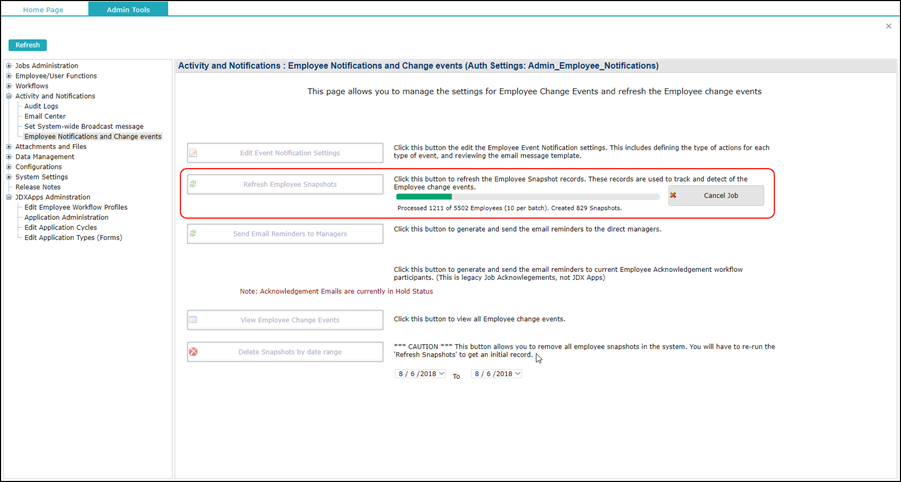
Task: Click the View Employee Change Events icon
Action: pos(194,320)
